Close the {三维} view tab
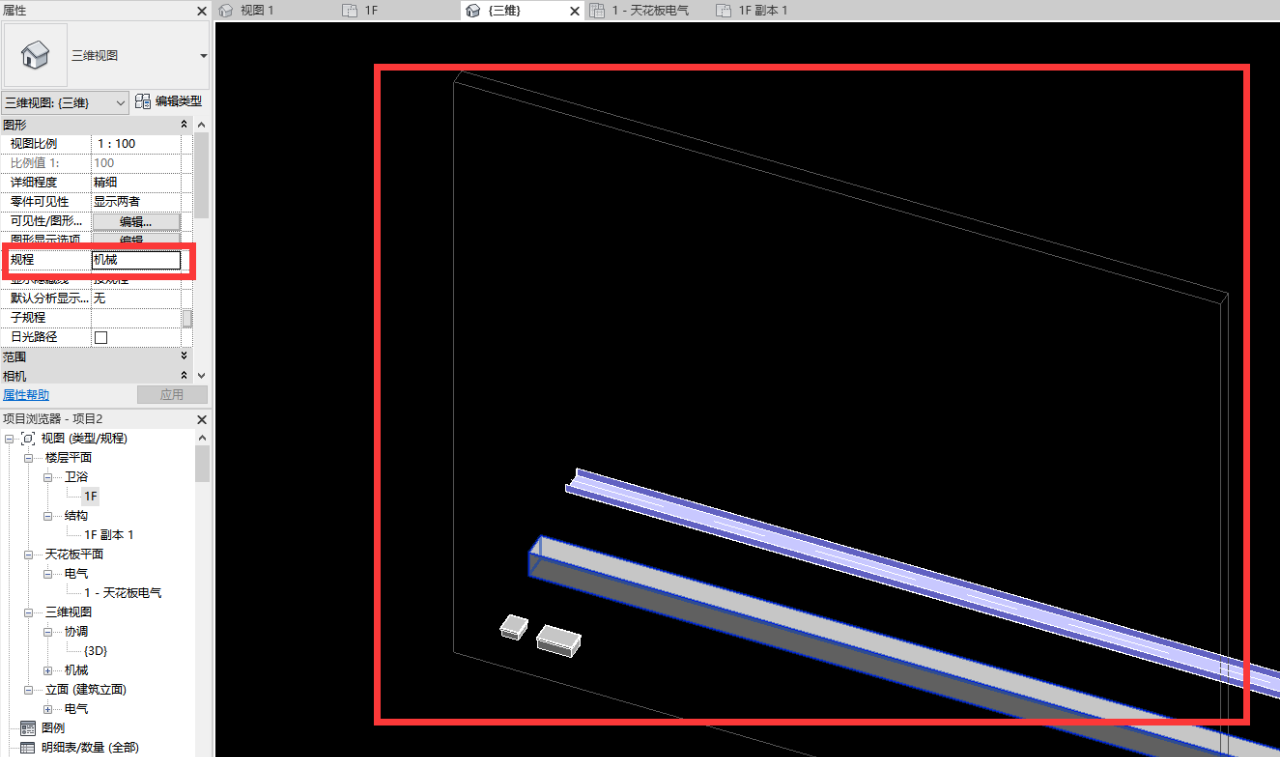Viewport: 1280px width, 757px height. [574, 10]
